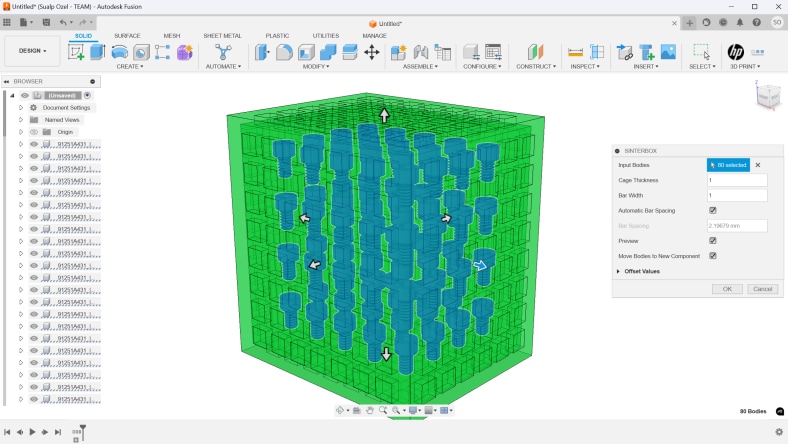The width and height of the screenshot is (788, 444).
Task: Open the Configure Model icon
Action: [x=471, y=52]
